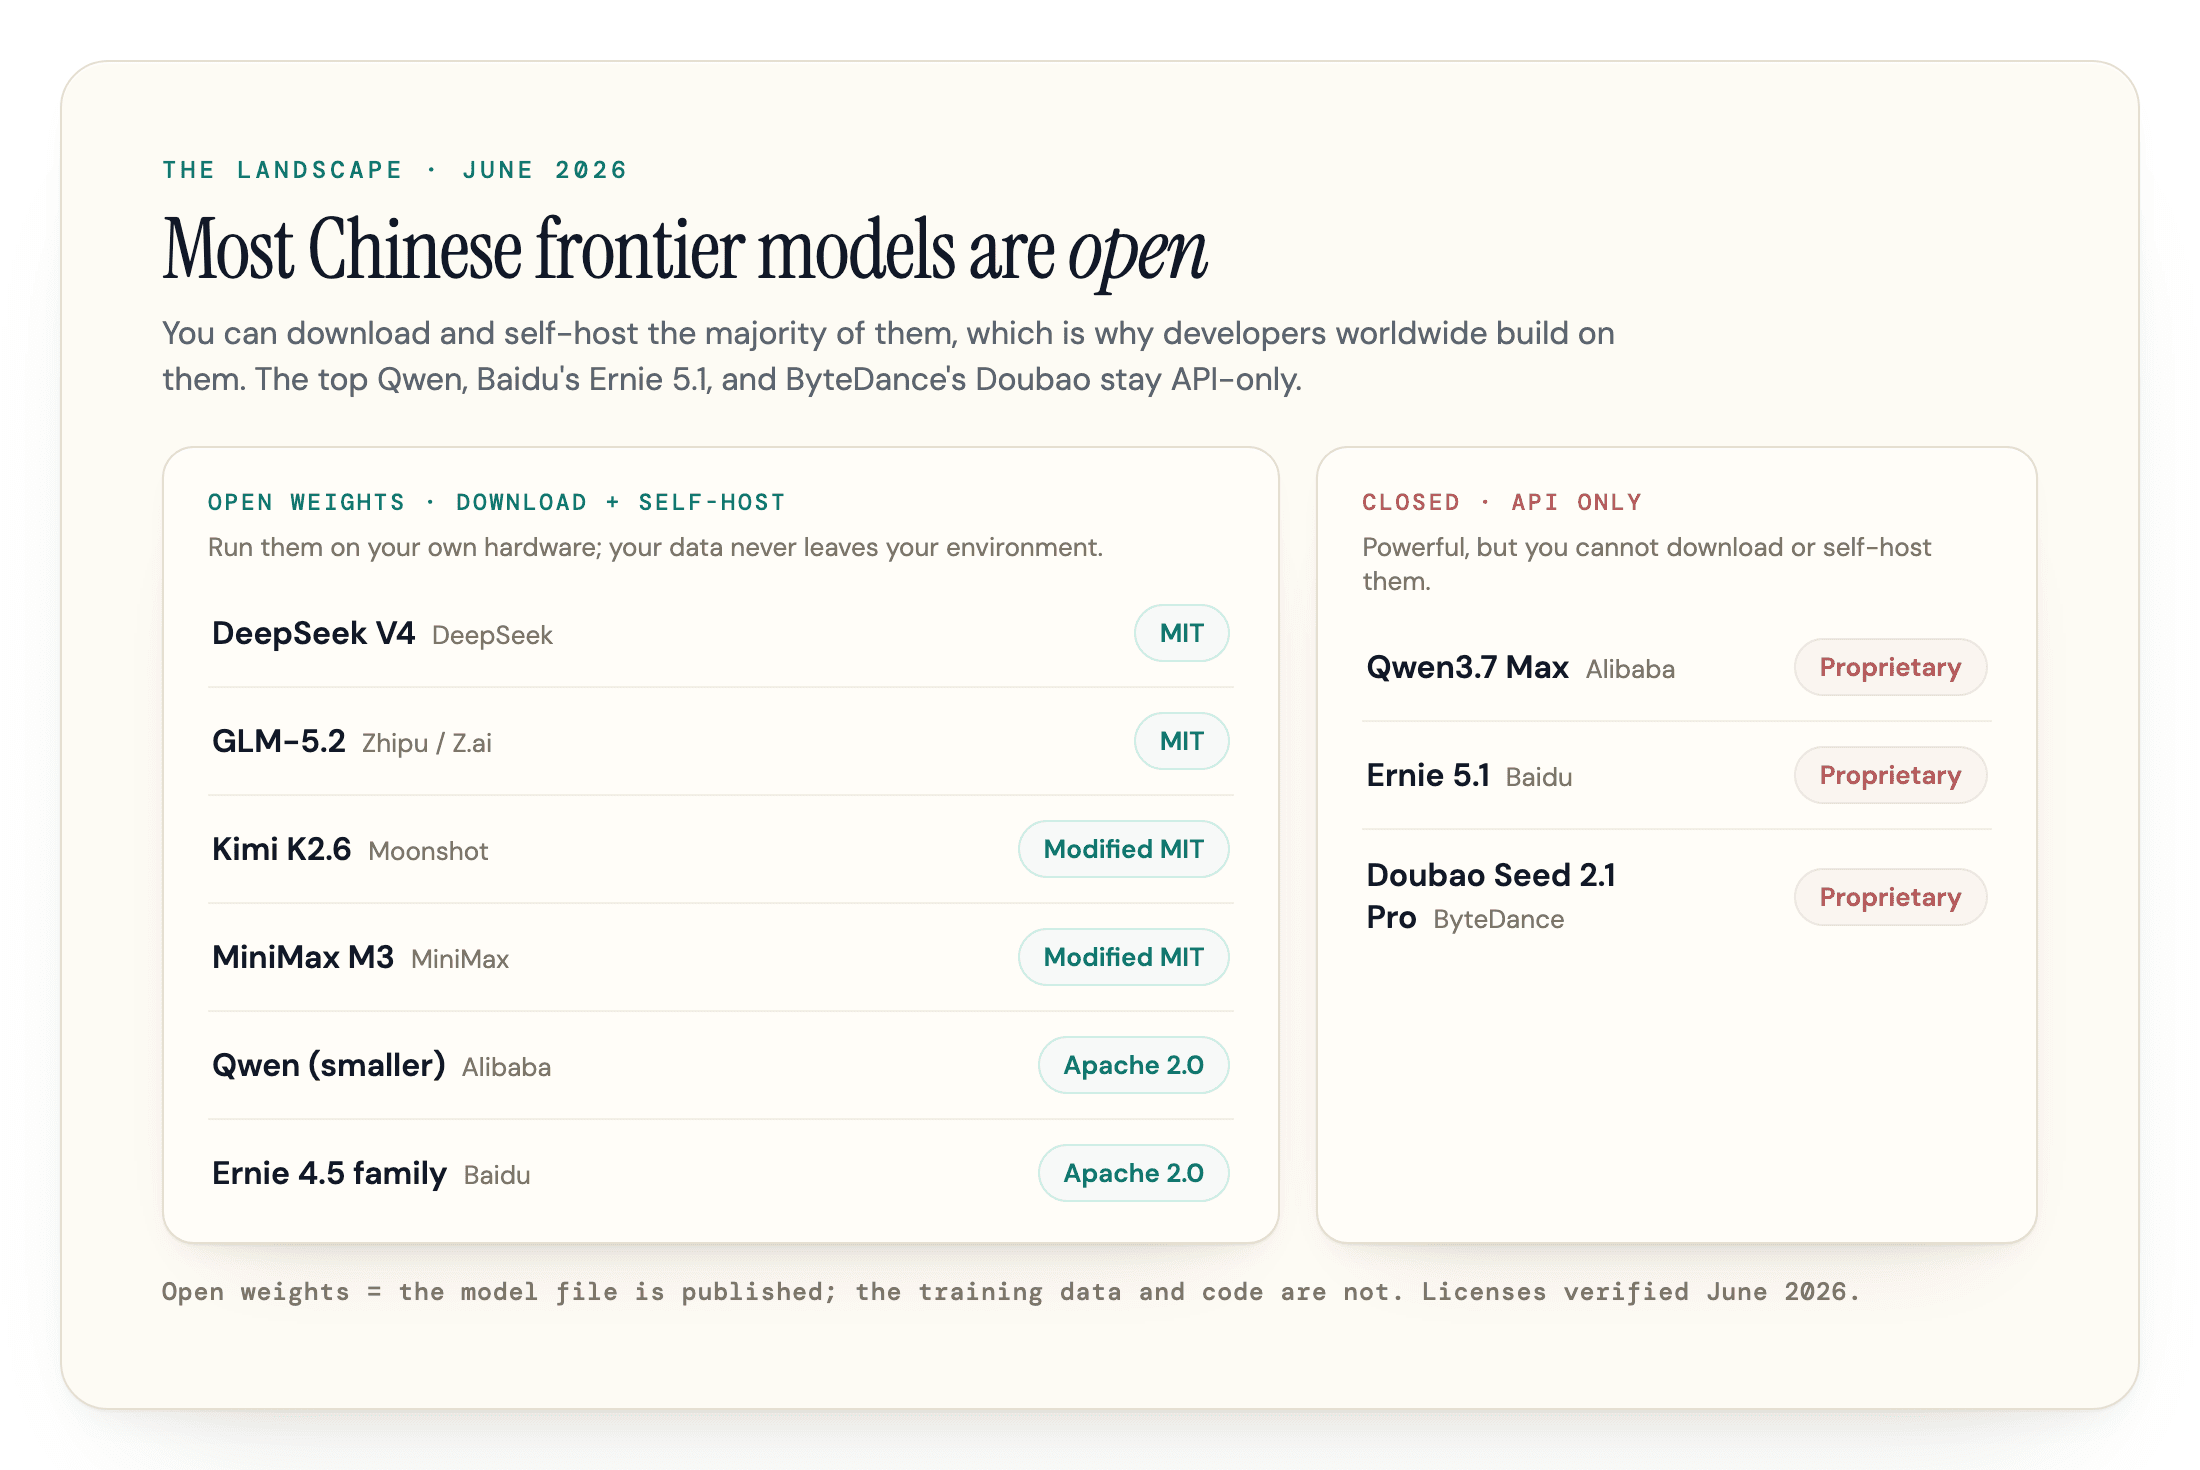Viewport: 2200px width, 1470px height.
Task: Select the Qwen3.7 Max model name
Action: click(1467, 667)
